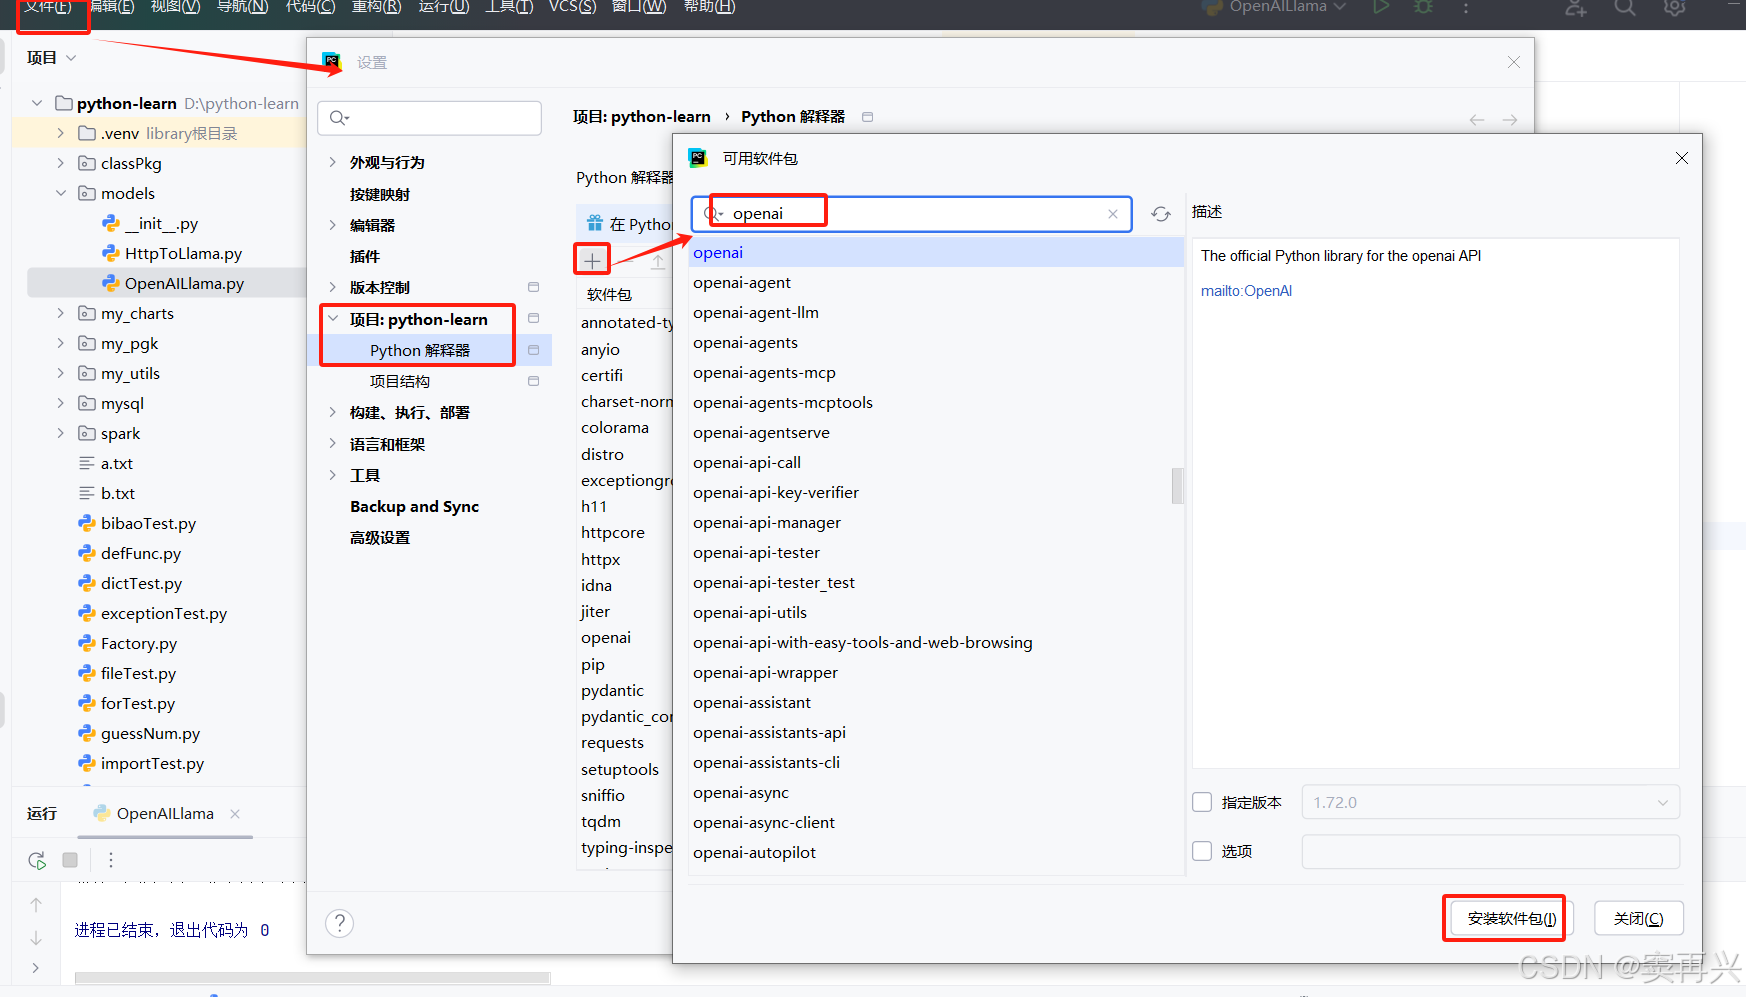
Task: Open the version 1.72.0 dropdown
Action: point(1490,802)
